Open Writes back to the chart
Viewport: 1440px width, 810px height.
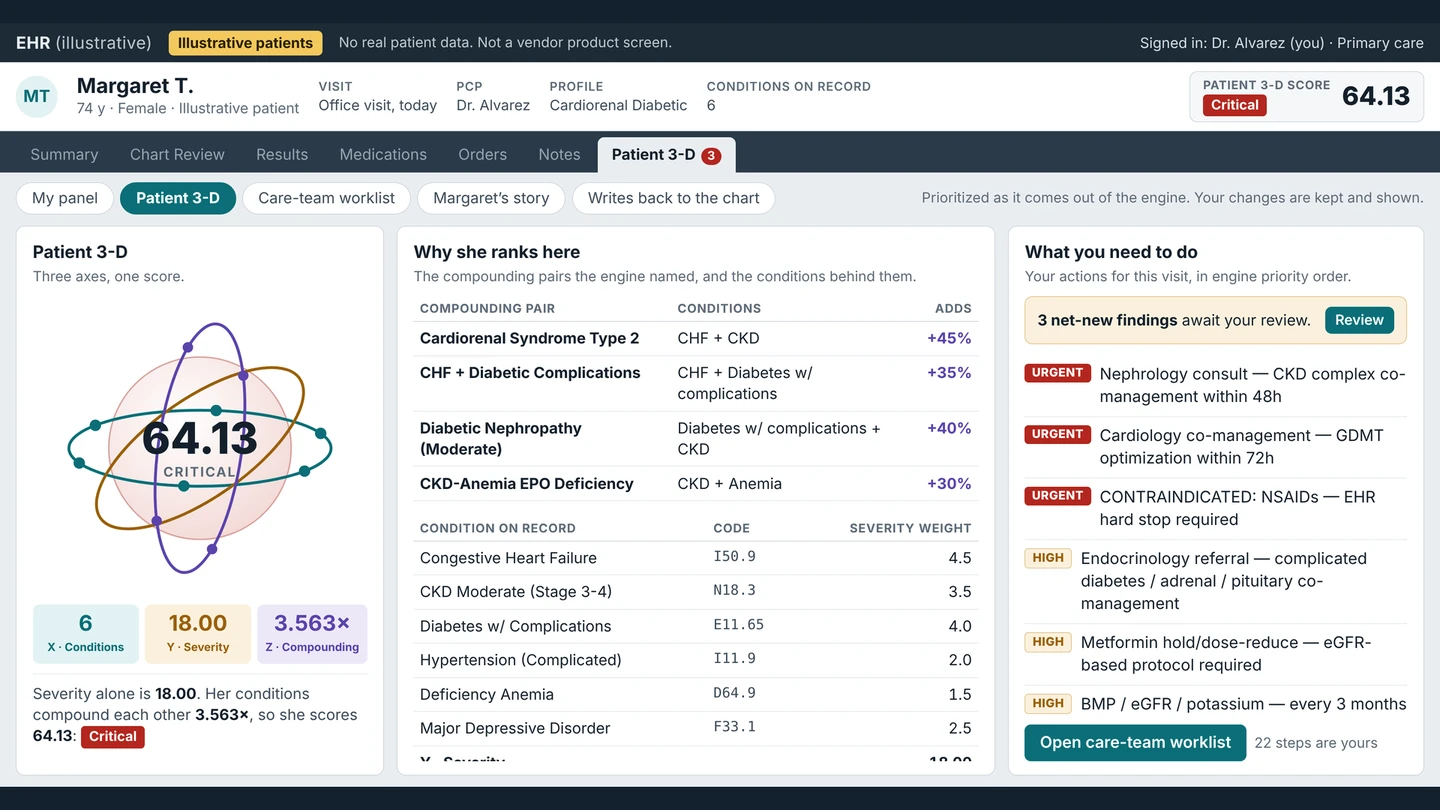click(673, 198)
